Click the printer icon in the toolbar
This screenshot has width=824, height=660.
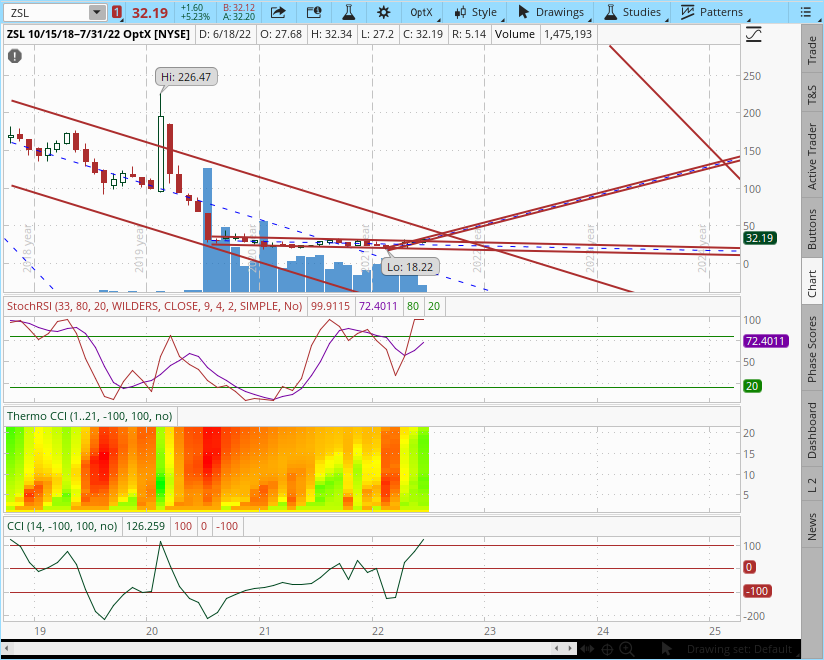(314, 12)
